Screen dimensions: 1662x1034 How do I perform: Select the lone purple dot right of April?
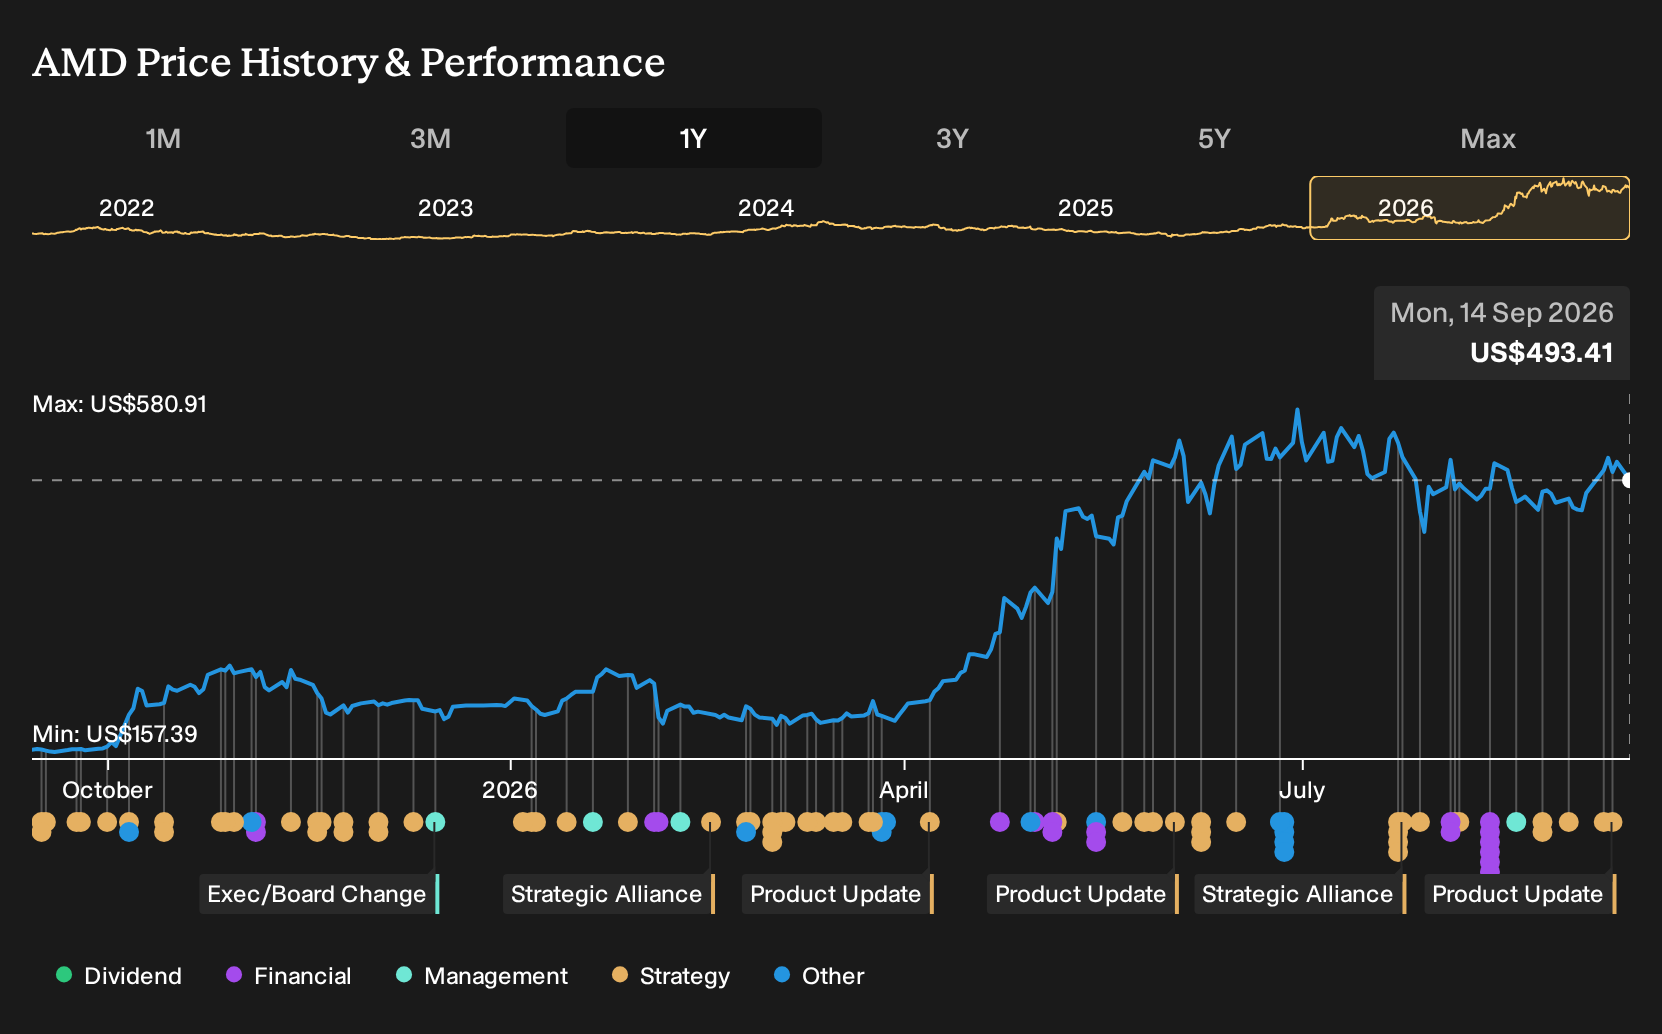coord(999,822)
